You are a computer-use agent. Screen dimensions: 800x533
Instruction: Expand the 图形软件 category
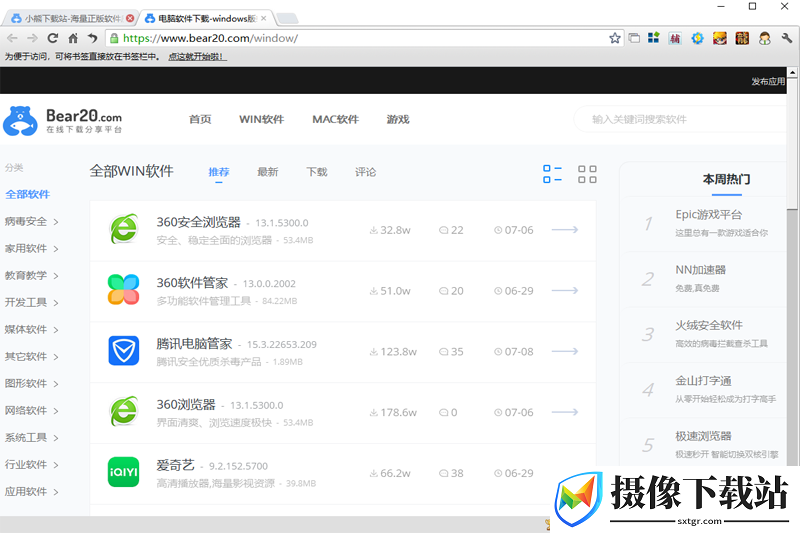32,384
